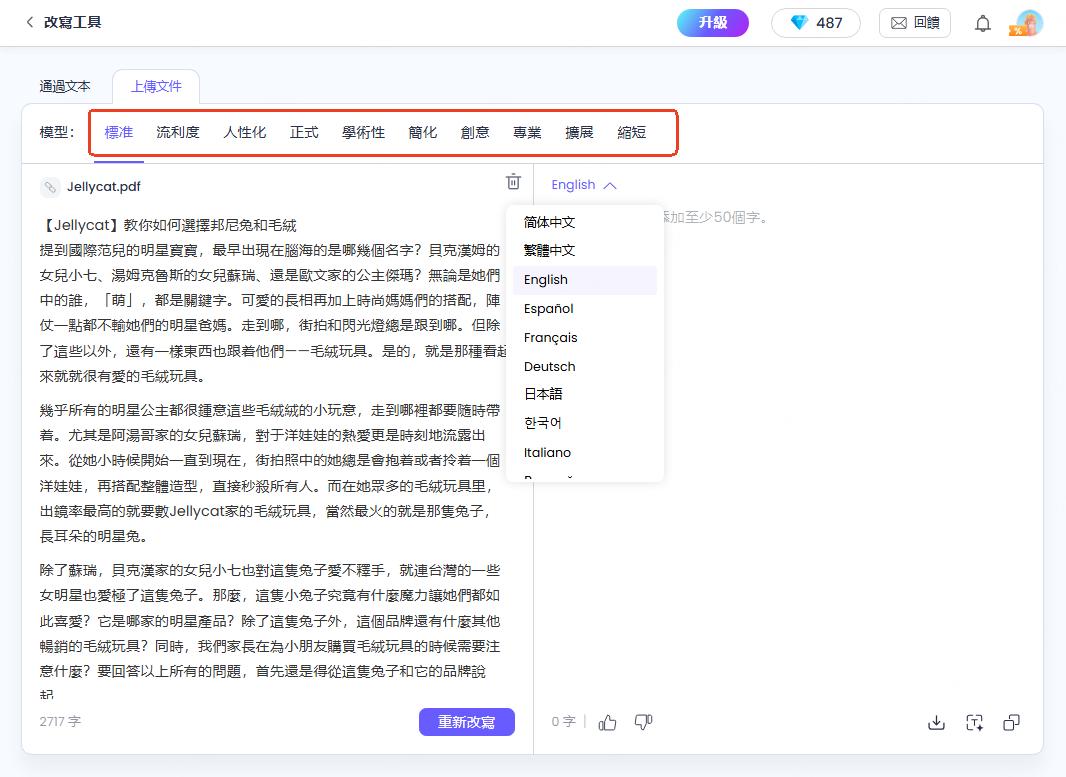Click the paperclip icon beside Jellycat.pdf
This screenshot has height=777, width=1066.
point(50,187)
